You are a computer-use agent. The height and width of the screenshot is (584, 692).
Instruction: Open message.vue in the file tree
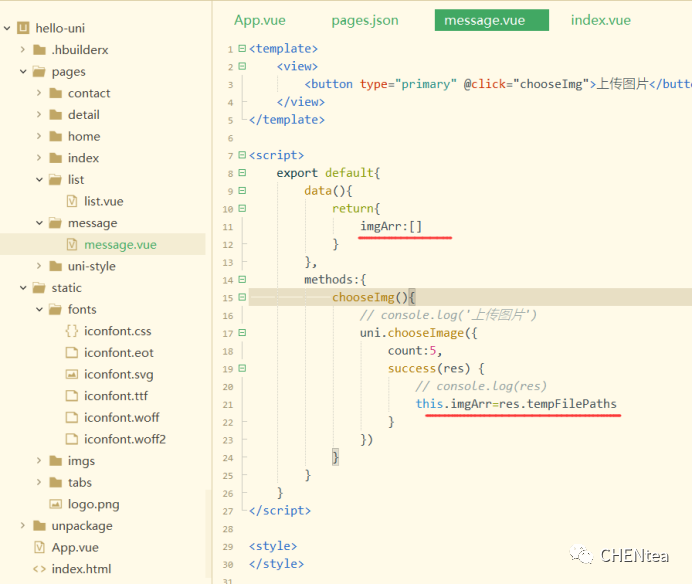pyautogui.click(x=119, y=245)
